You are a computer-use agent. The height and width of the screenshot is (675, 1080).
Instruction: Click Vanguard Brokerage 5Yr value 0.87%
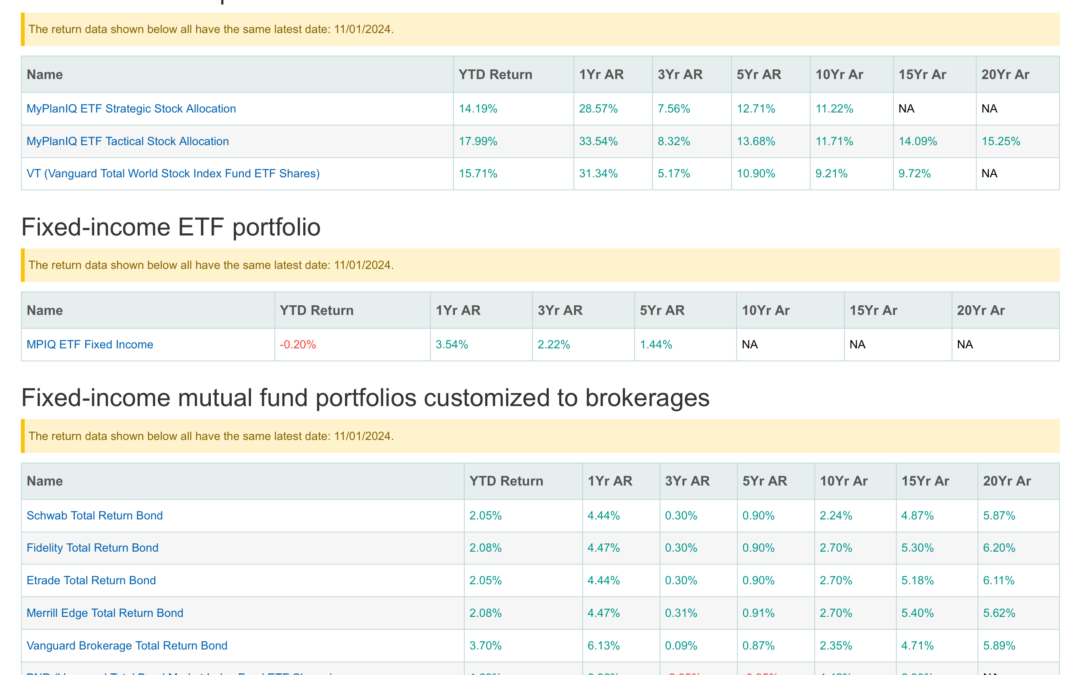(x=758, y=645)
